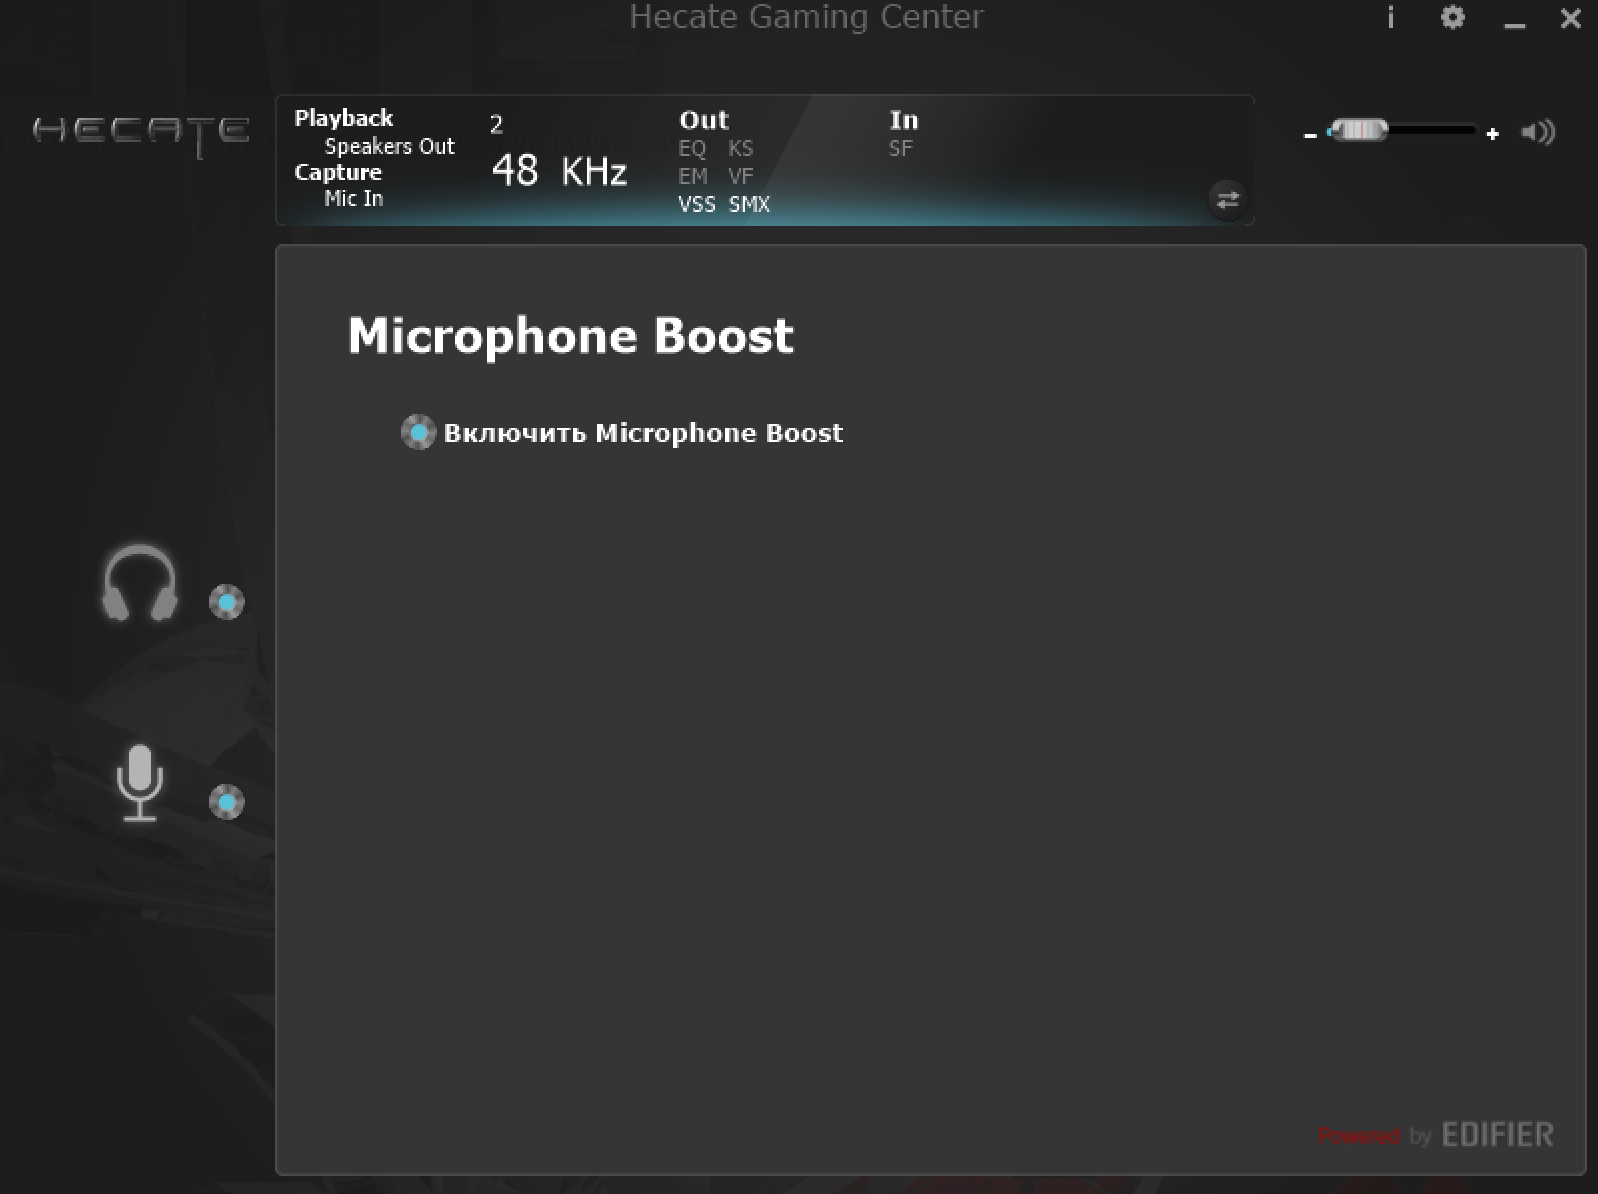Open the microphone input settings
The image size is (1598, 1194).
click(x=140, y=783)
